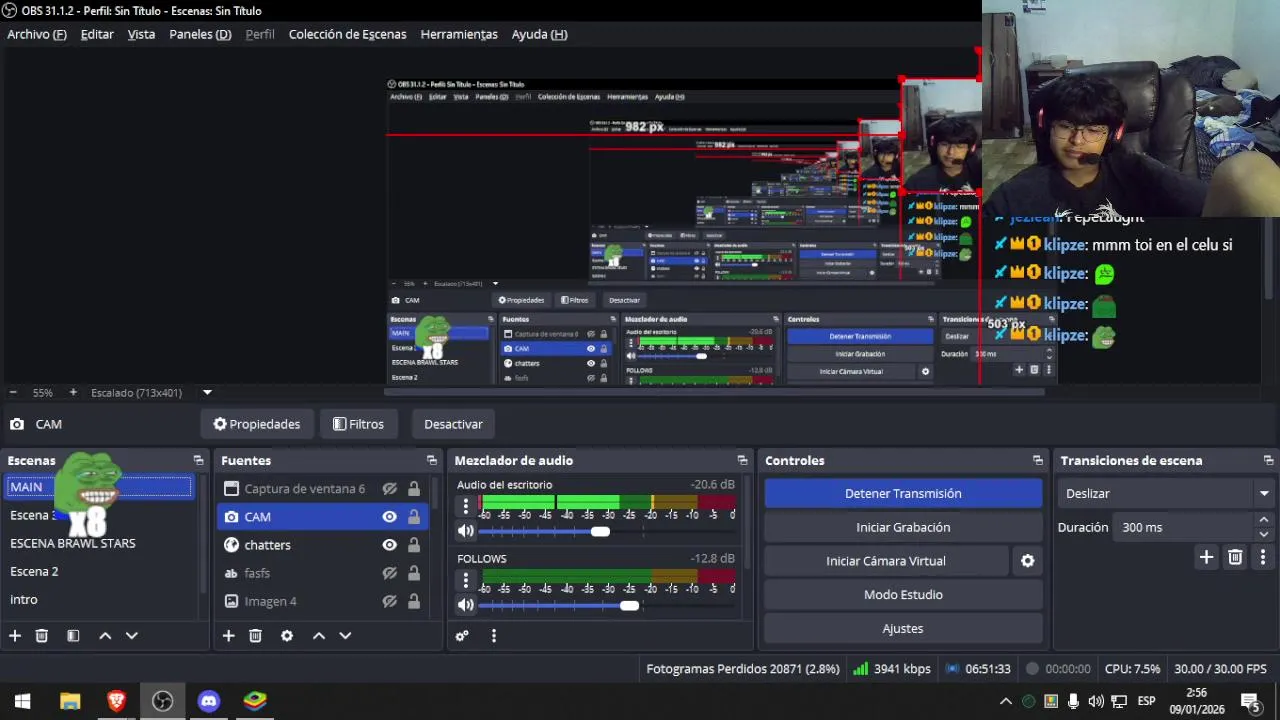Image resolution: width=1280 pixels, height=720 pixels.
Task: Remove selected scene with trash icon
Action: pos(42,636)
